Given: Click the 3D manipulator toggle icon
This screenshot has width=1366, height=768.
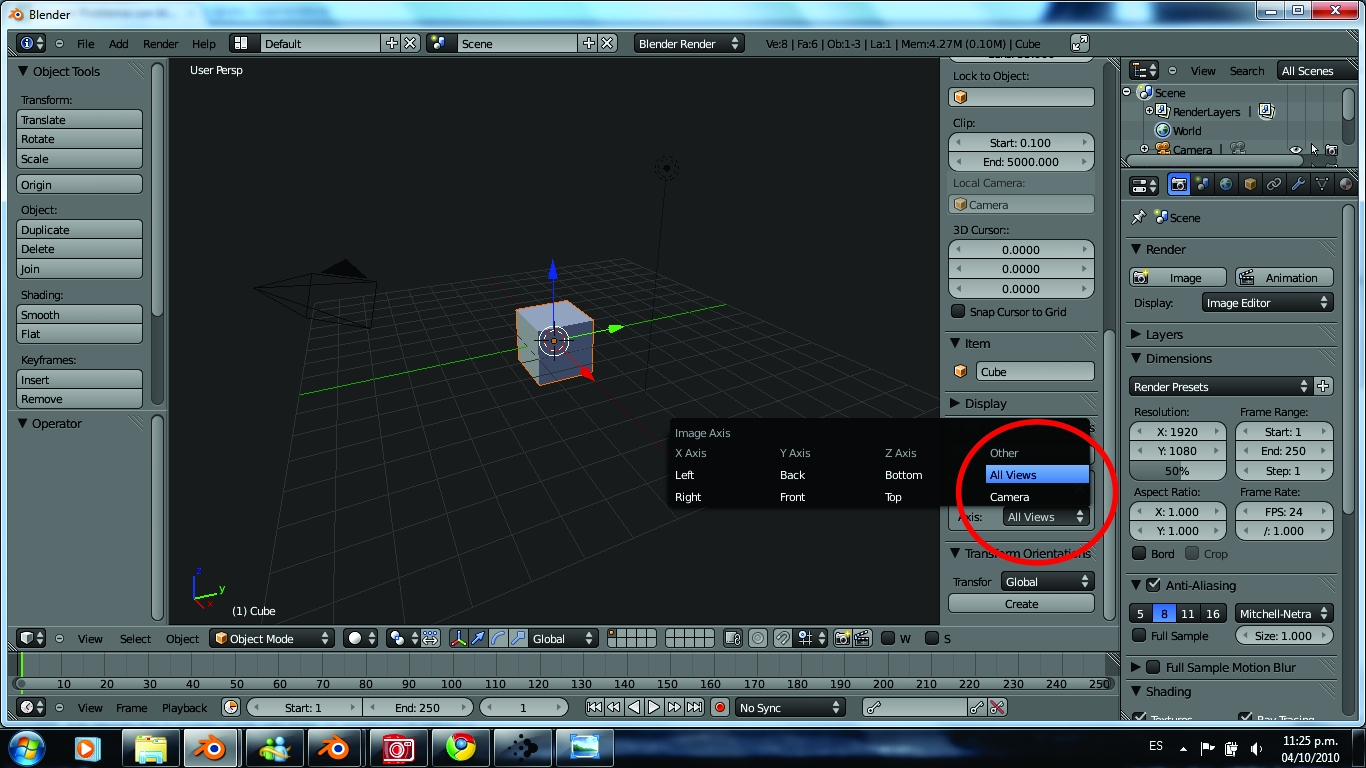Looking at the screenshot, I should (x=458, y=638).
